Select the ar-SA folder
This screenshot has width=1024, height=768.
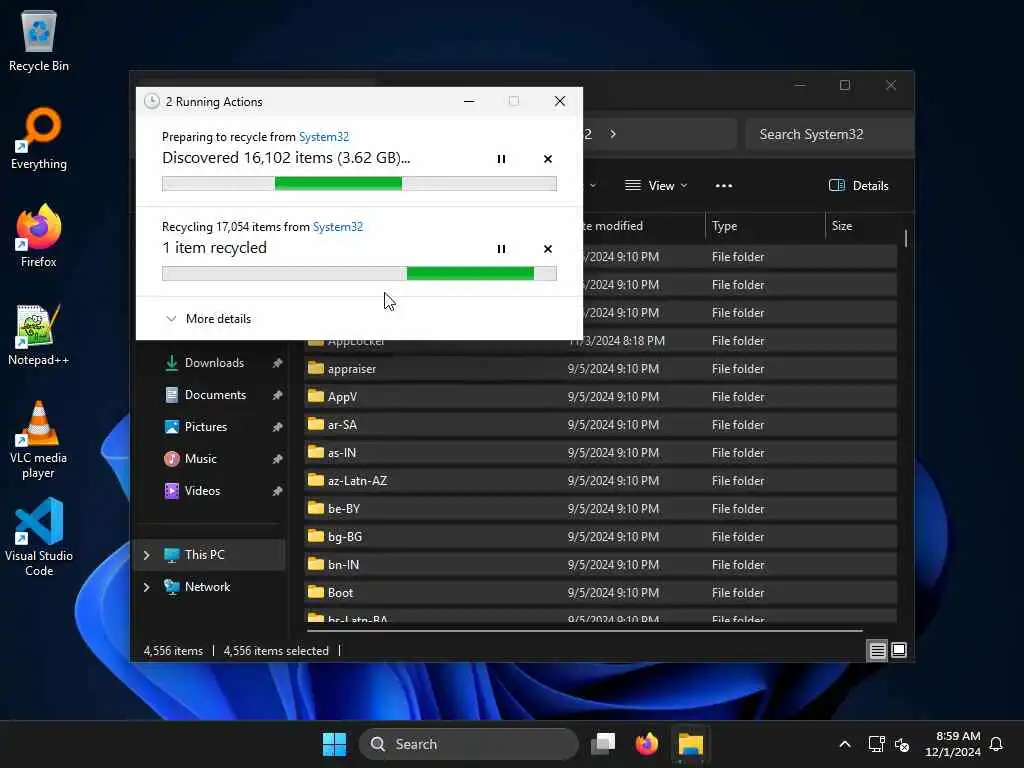(x=601, y=424)
